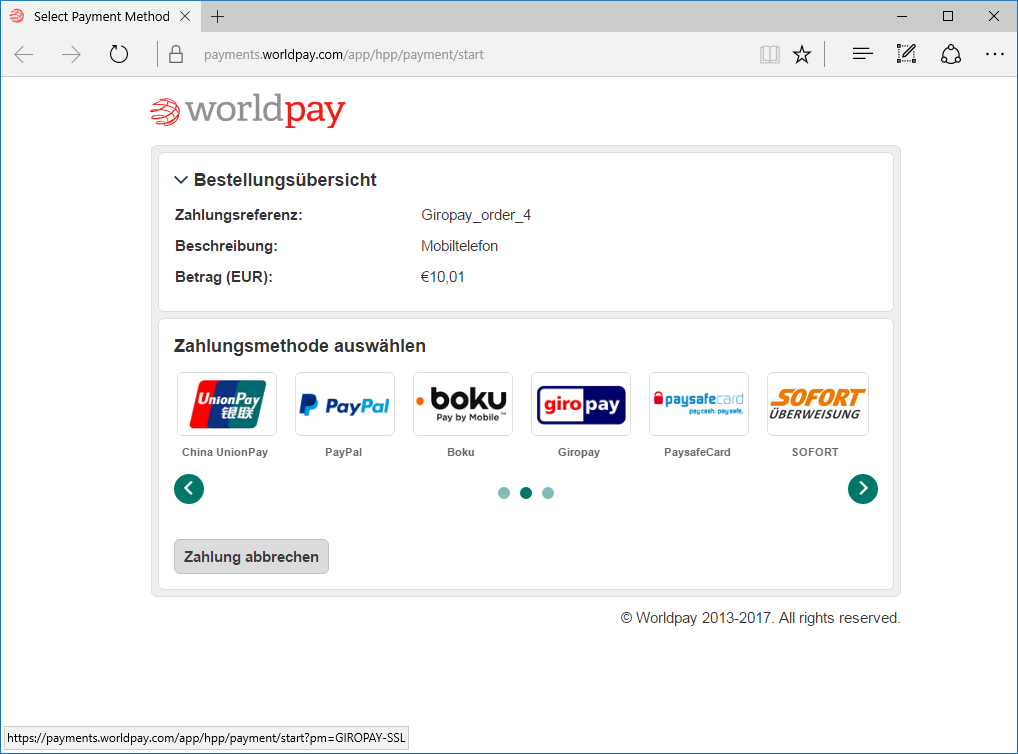The height and width of the screenshot is (754, 1018).
Task: Pick the Boku Pay by Mobile logo
Action: [463, 404]
